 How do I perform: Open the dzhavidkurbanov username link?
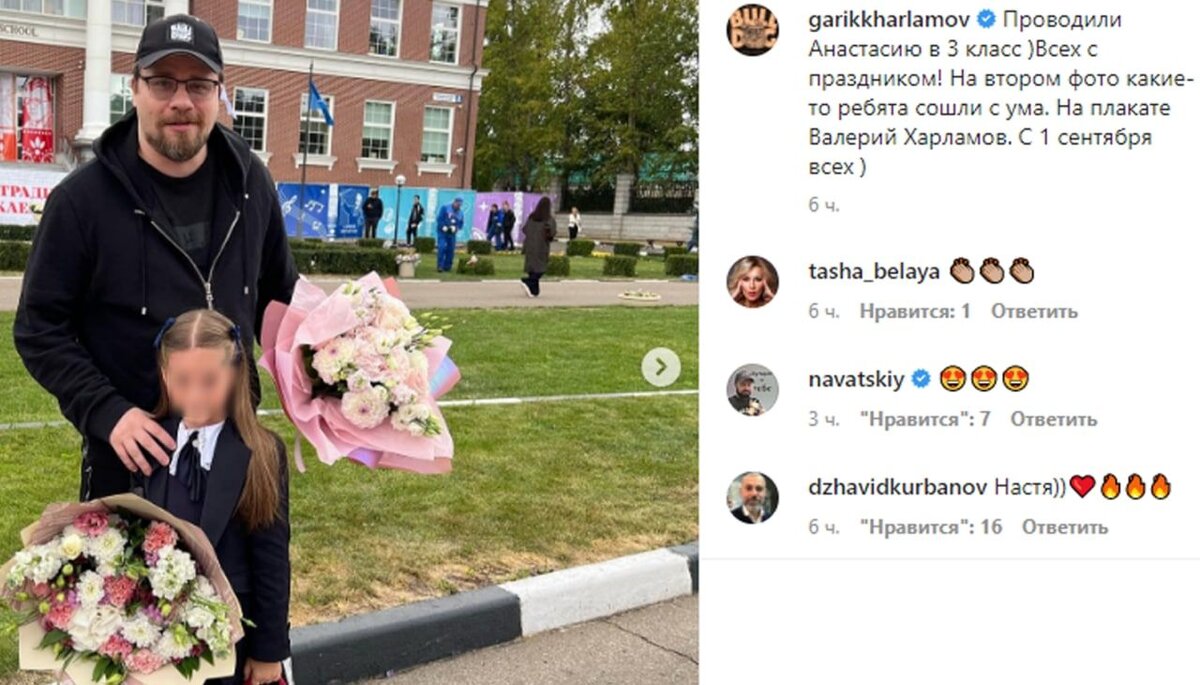pyautogui.click(x=898, y=487)
